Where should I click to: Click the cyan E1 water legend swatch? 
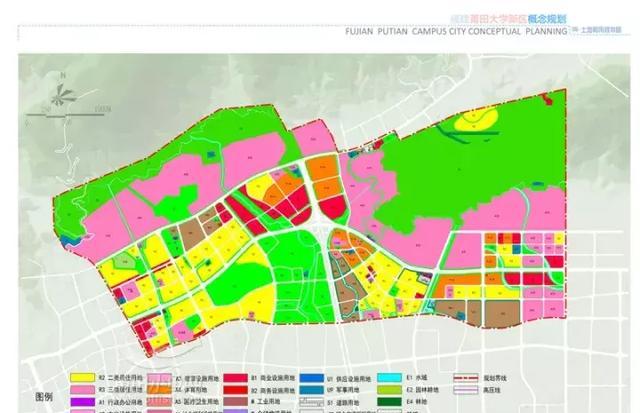click(389, 377)
